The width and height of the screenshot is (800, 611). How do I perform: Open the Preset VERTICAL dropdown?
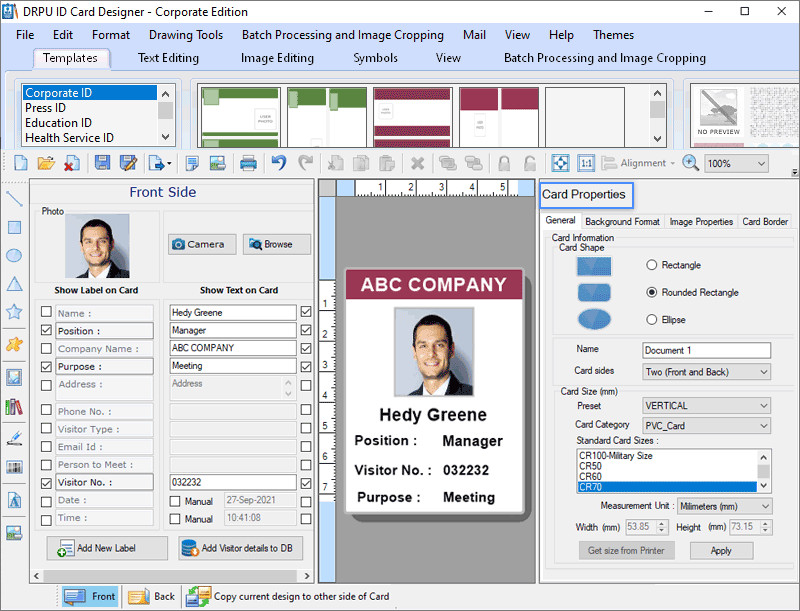click(x=706, y=406)
